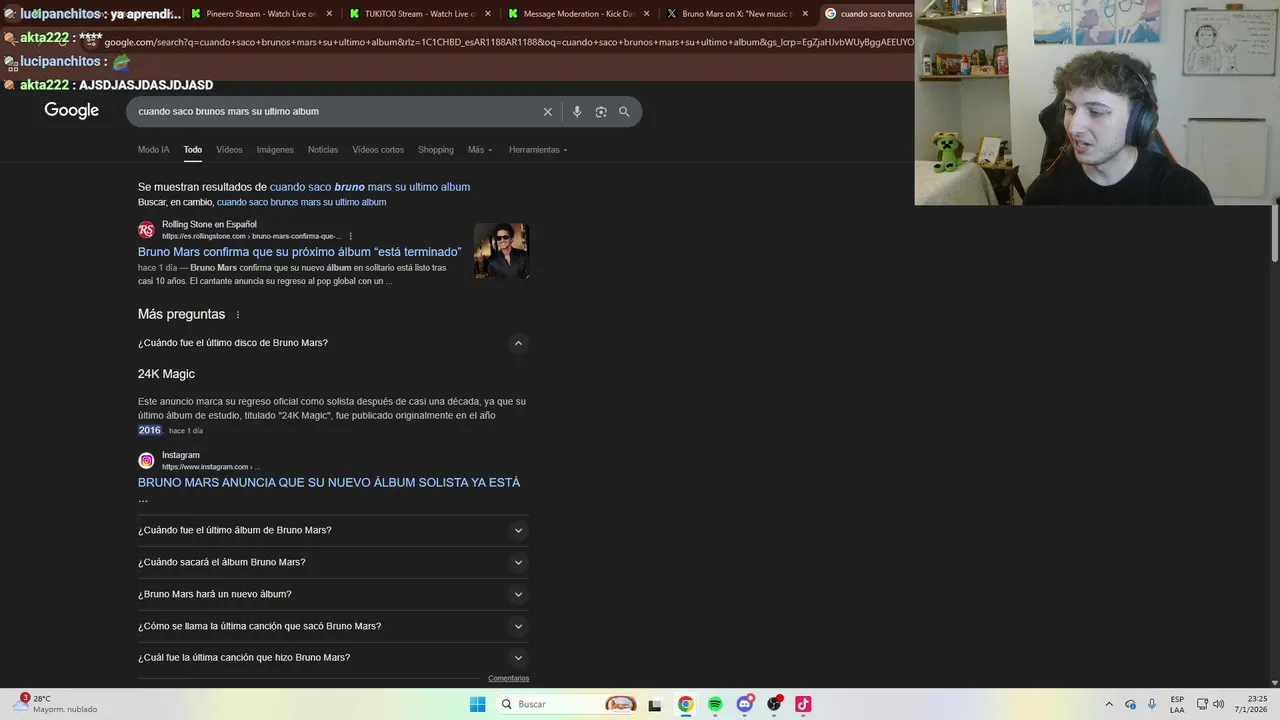
Task: Click the magnifier search submit icon
Action: 624,112
